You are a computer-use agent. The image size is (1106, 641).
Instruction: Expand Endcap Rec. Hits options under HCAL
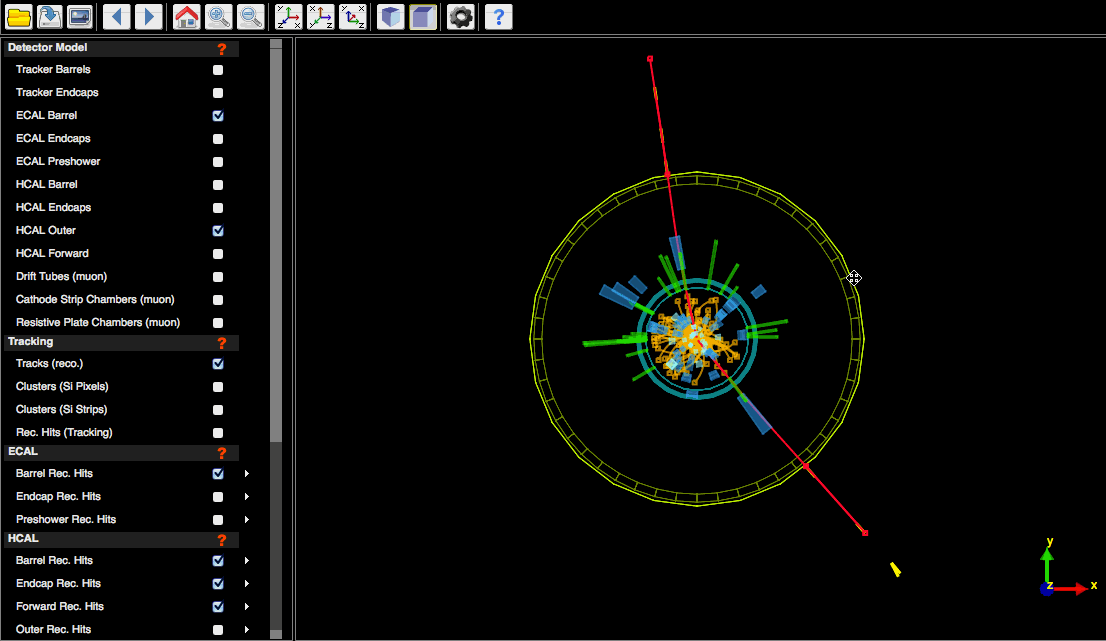(246, 583)
